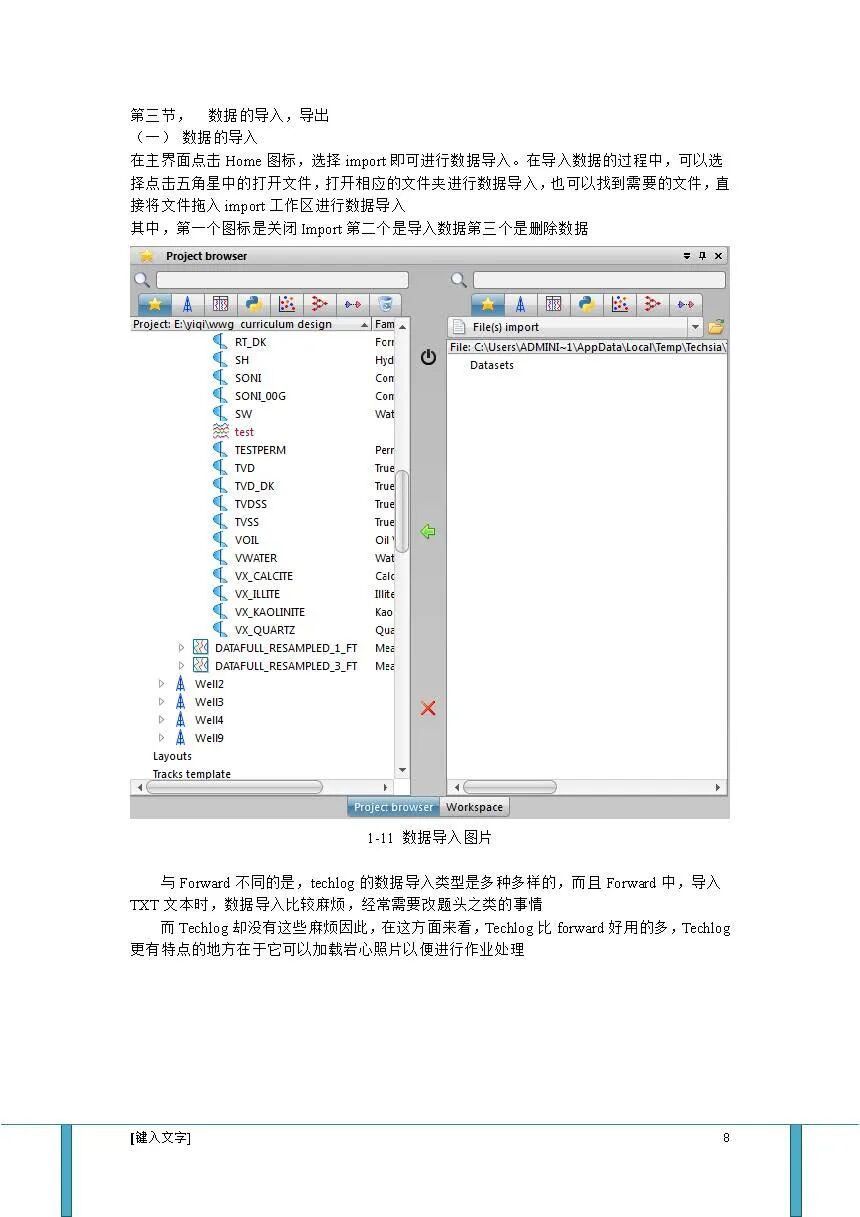Click the left panel search field

pos(283,280)
